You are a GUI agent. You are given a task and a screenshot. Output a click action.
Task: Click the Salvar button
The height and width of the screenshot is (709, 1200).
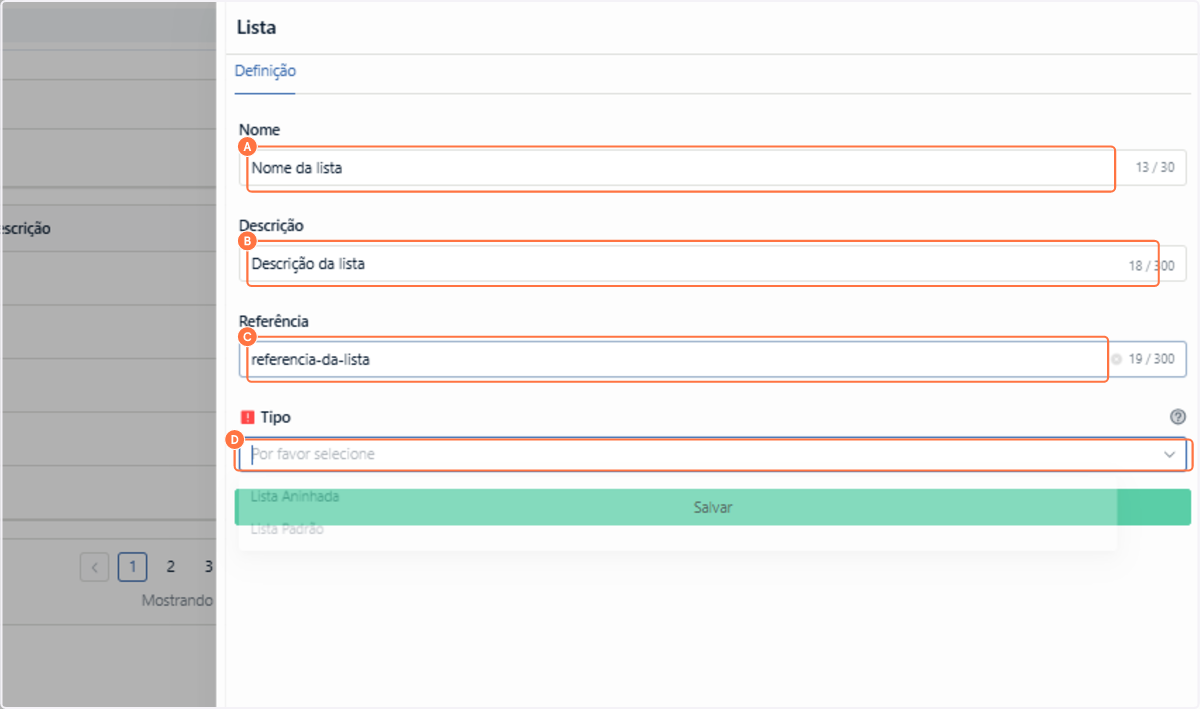tap(712, 507)
